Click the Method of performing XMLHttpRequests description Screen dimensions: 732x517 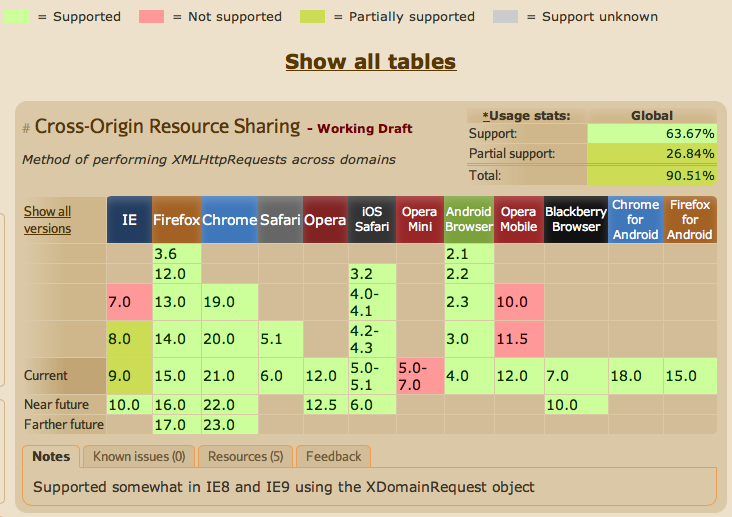[209, 160]
